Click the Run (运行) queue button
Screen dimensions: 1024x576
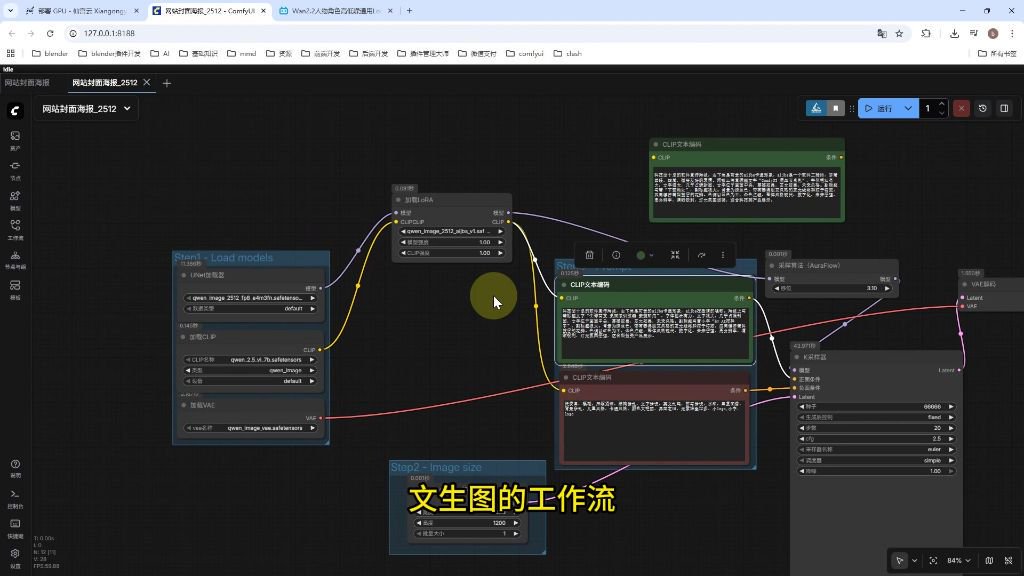coord(879,108)
